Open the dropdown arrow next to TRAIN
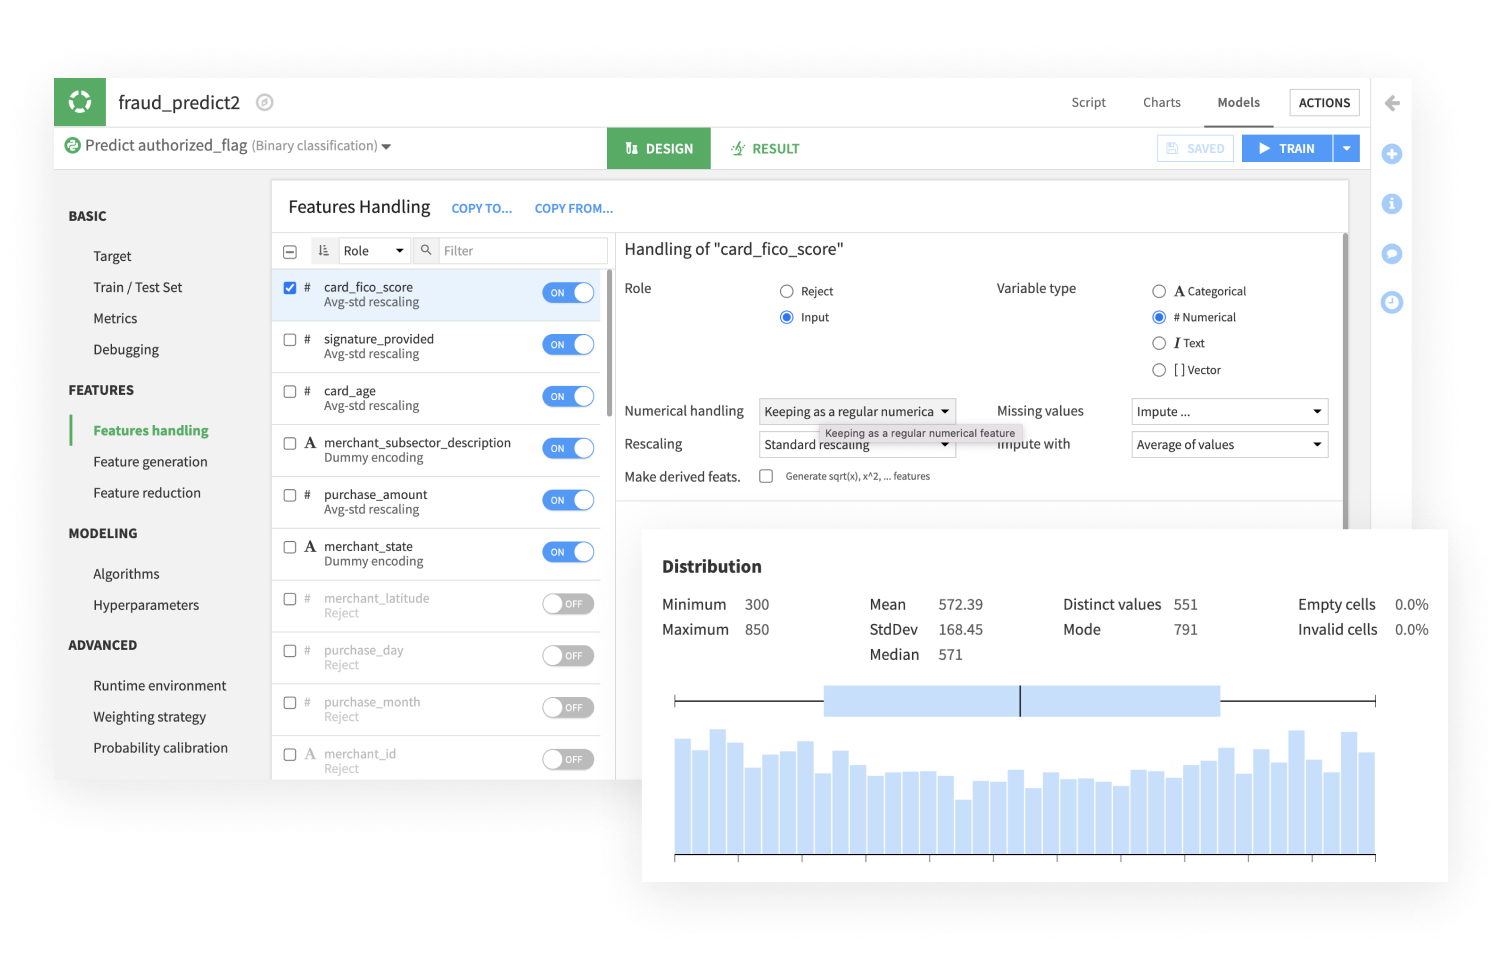Screen dimensions: 1500x960 1346,148
